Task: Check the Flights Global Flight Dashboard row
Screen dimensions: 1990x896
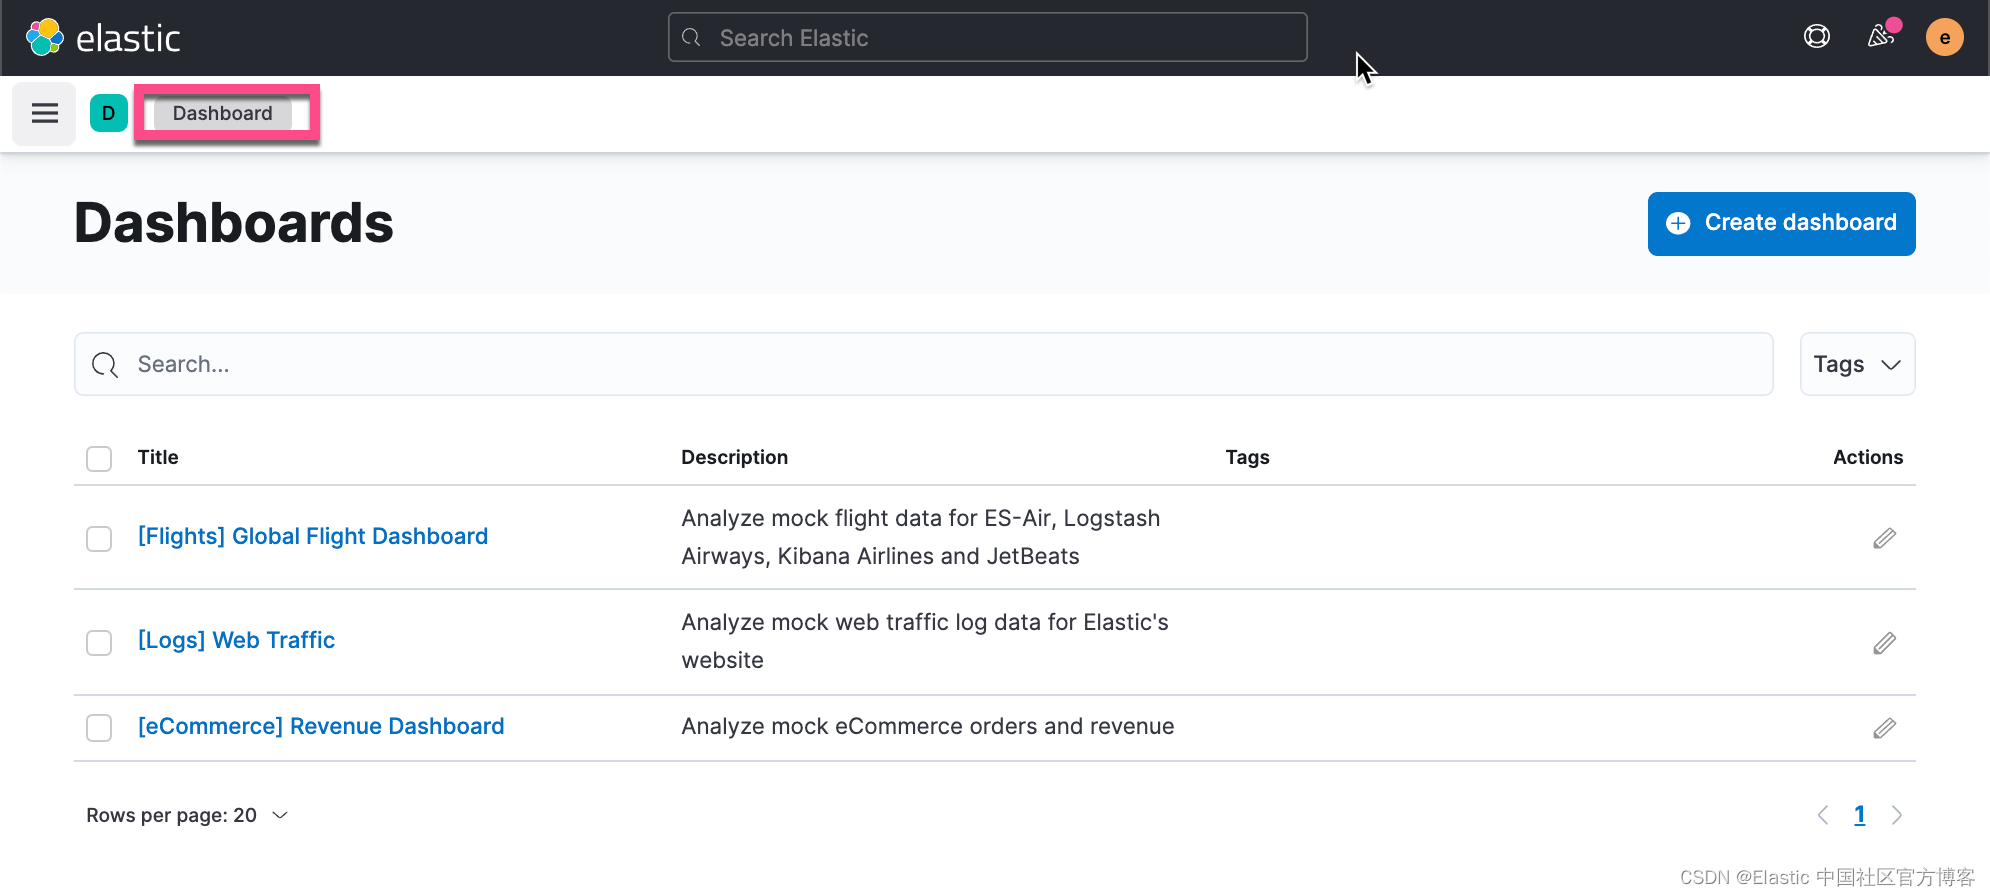Action: [99, 539]
